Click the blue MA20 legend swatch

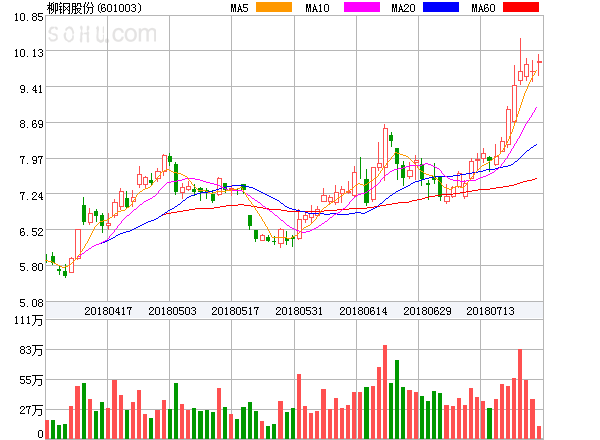(x=440, y=8)
